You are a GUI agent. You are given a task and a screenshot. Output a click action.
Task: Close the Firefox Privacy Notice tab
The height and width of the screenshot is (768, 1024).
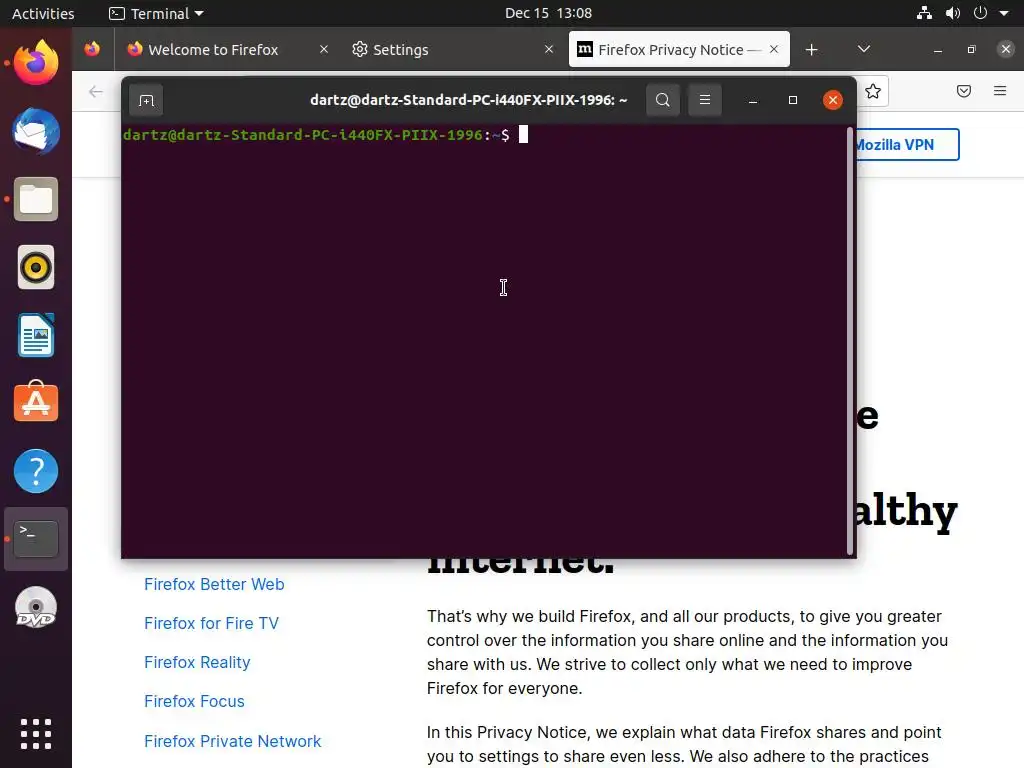point(774,50)
